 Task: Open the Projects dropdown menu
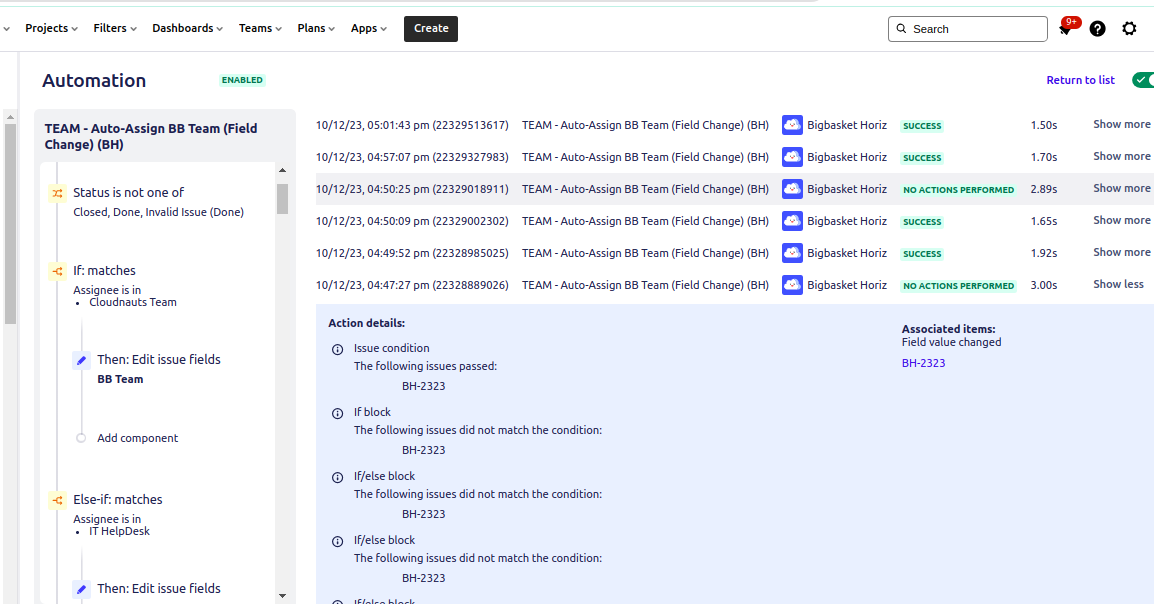point(51,28)
